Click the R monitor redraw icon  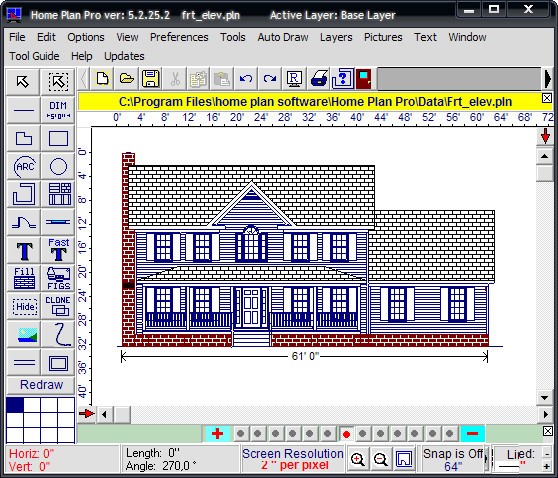coord(294,79)
